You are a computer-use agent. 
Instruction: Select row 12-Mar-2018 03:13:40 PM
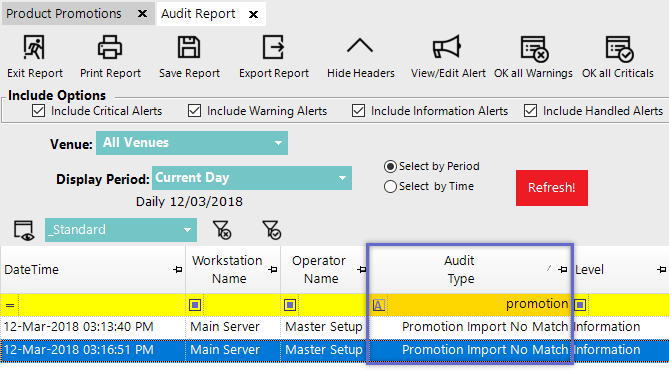334,327
